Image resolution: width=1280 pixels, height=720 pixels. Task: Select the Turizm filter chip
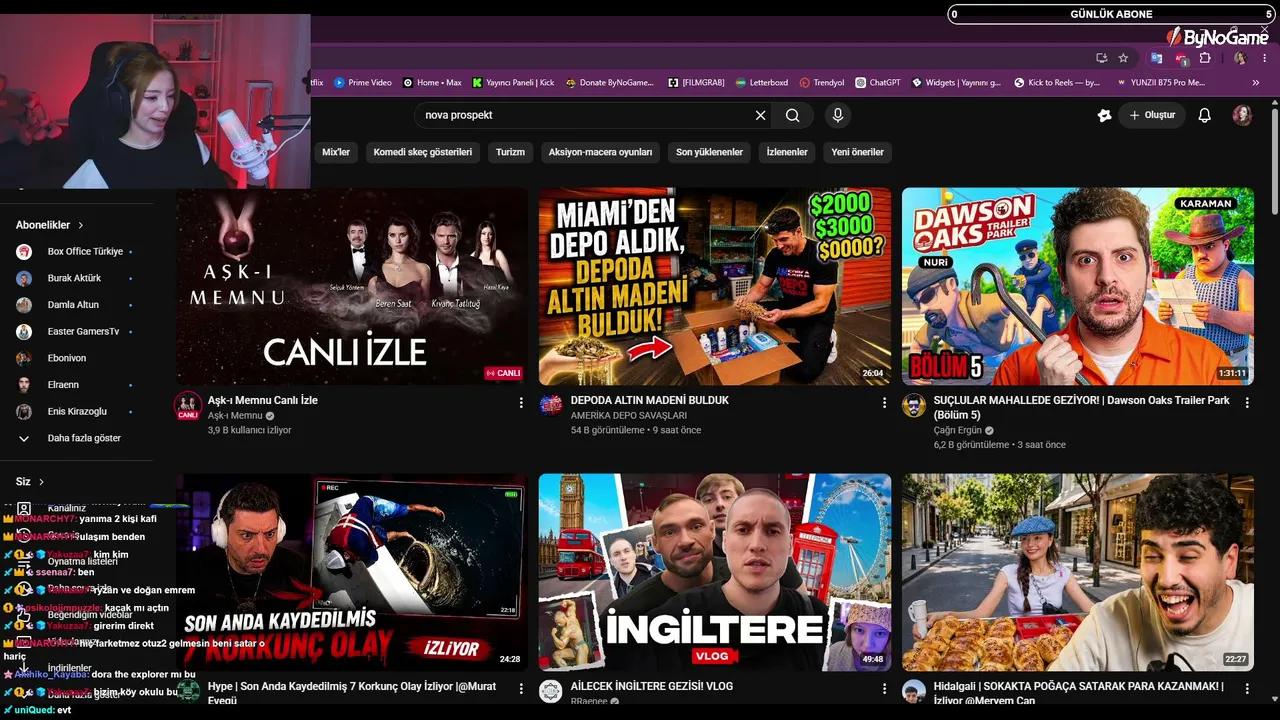[510, 152]
